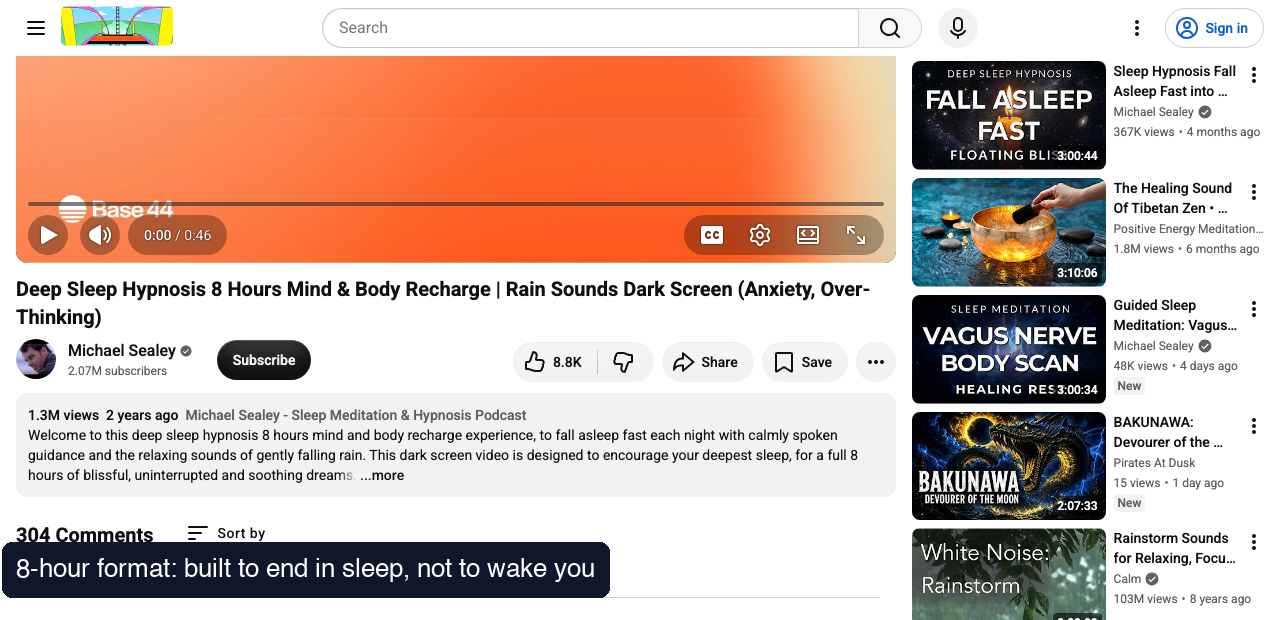Image resolution: width=1280 pixels, height=620 pixels.
Task: Open Sleep Meditation & Hypnosis Podcast link
Action: pos(356,415)
